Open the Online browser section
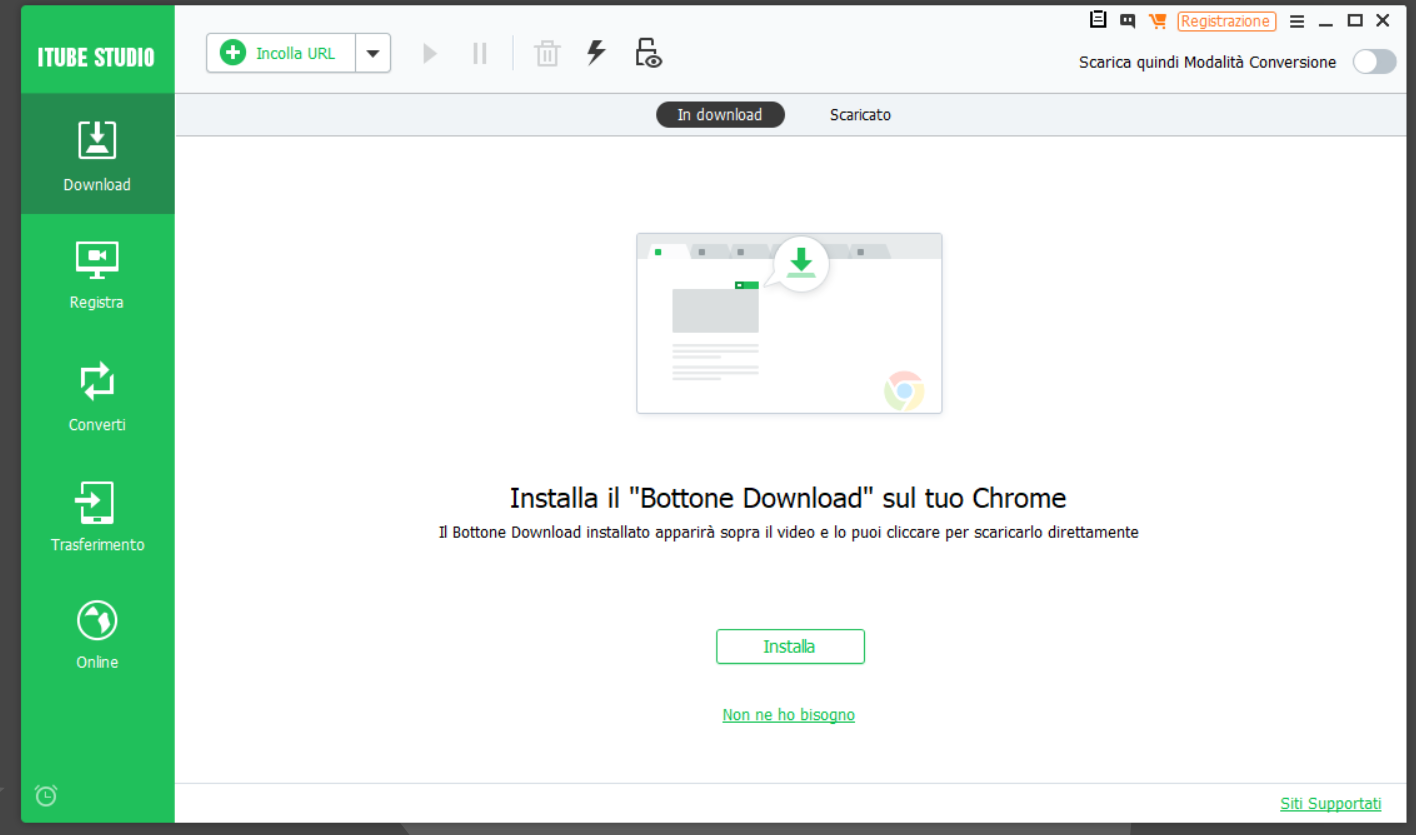This screenshot has height=835, width=1416. click(x=97, y=634)
